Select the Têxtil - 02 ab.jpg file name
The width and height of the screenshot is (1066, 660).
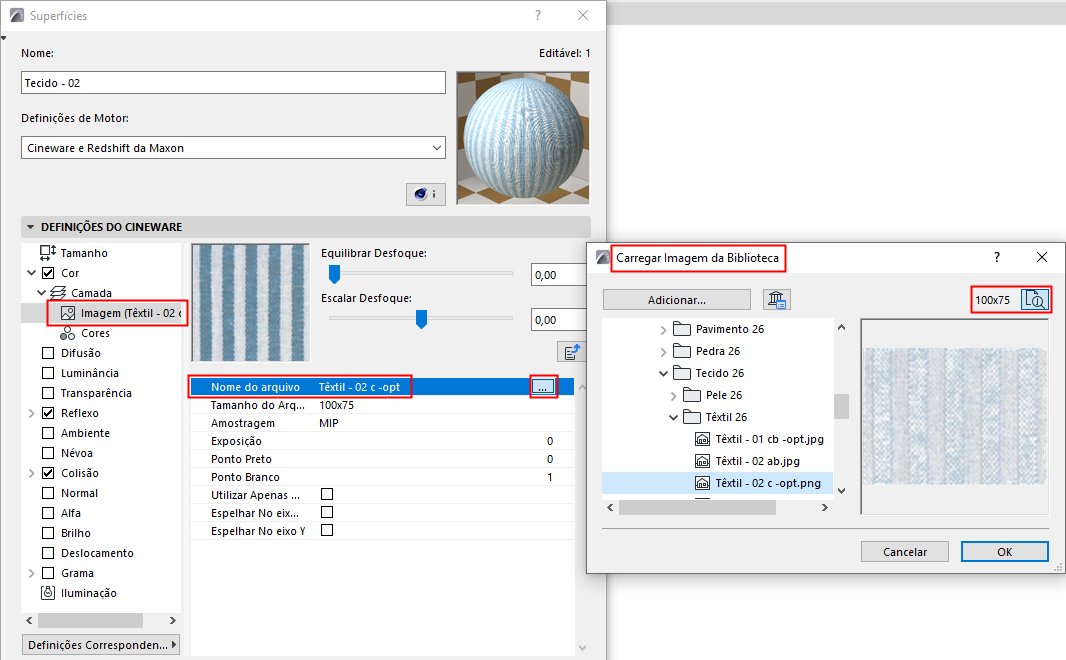coord(757,461)
